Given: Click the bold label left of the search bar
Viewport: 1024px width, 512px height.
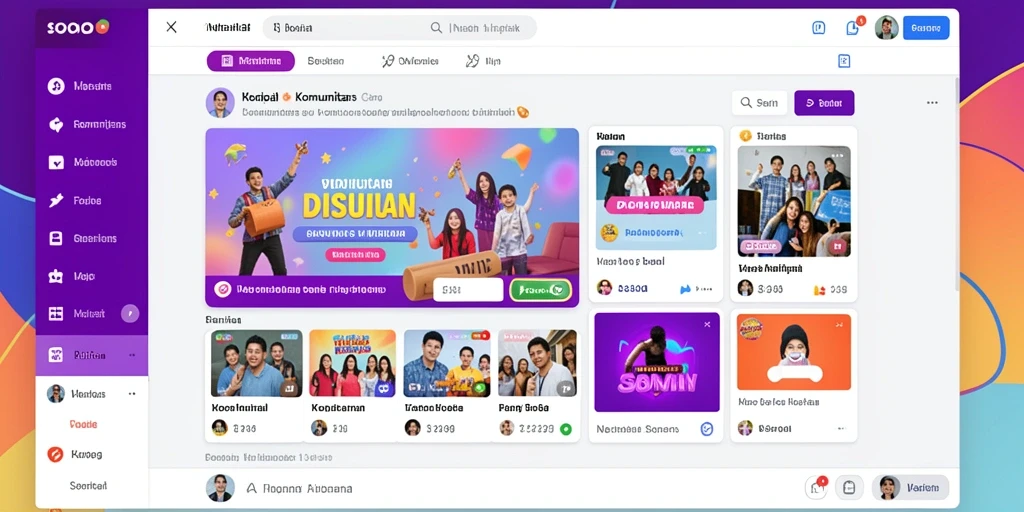Looking at the screenshot, I should 227,28.
